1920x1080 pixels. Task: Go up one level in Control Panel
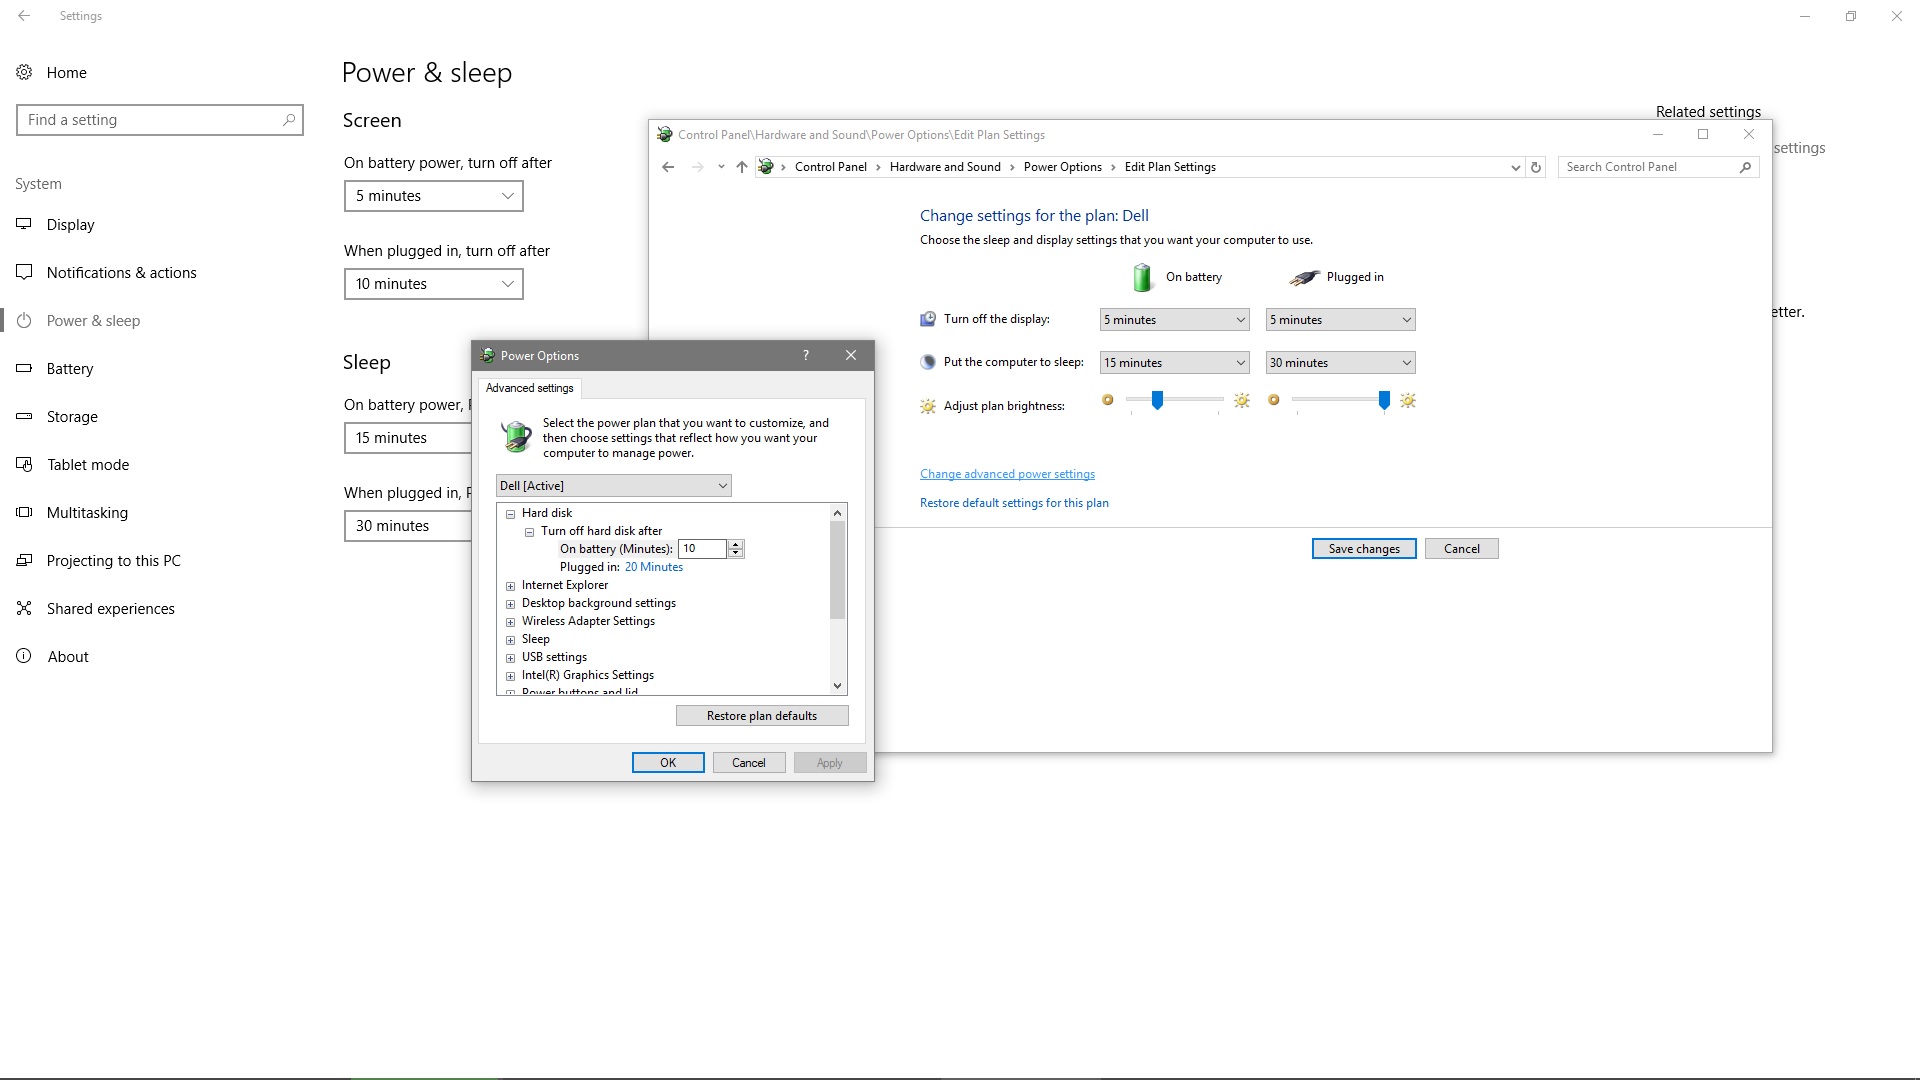(x=741, y=167)
